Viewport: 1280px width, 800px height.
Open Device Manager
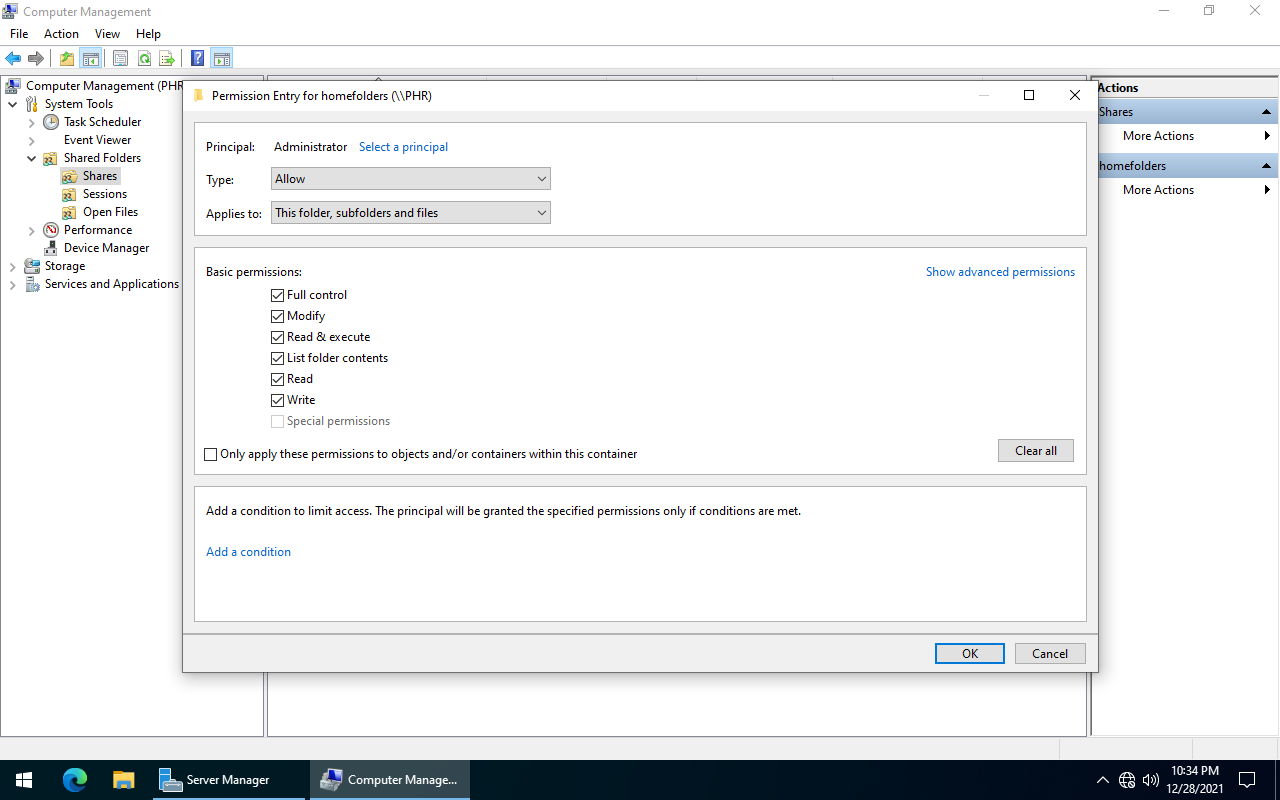point(107,247)
